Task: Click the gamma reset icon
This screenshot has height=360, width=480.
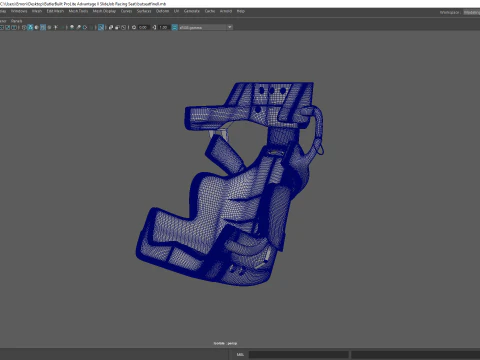Action: (154, 27)
